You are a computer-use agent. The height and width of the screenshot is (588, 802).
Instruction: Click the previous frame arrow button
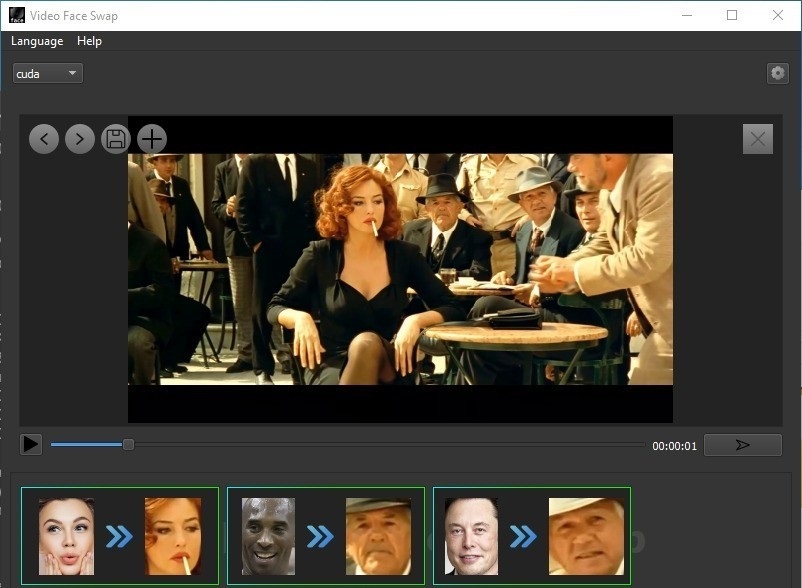click(44, 139)
